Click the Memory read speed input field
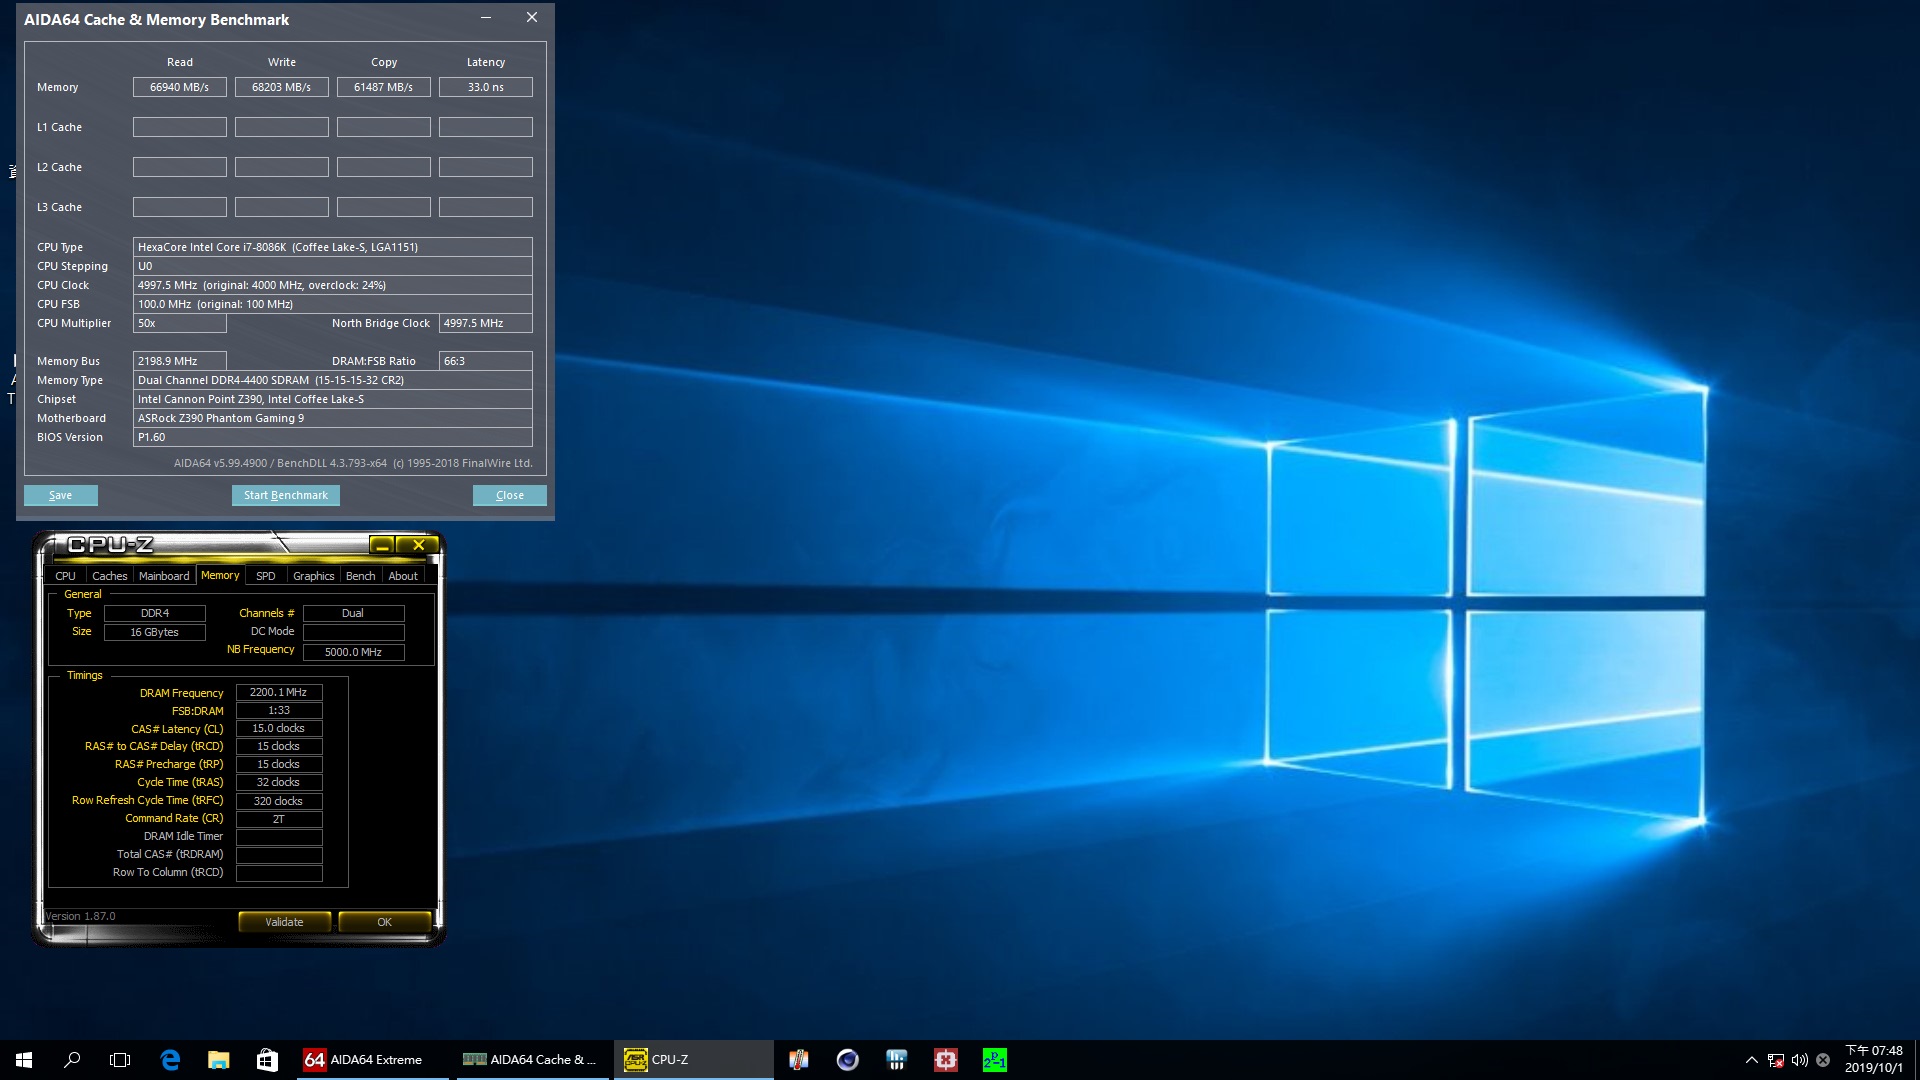 [179, 86]
